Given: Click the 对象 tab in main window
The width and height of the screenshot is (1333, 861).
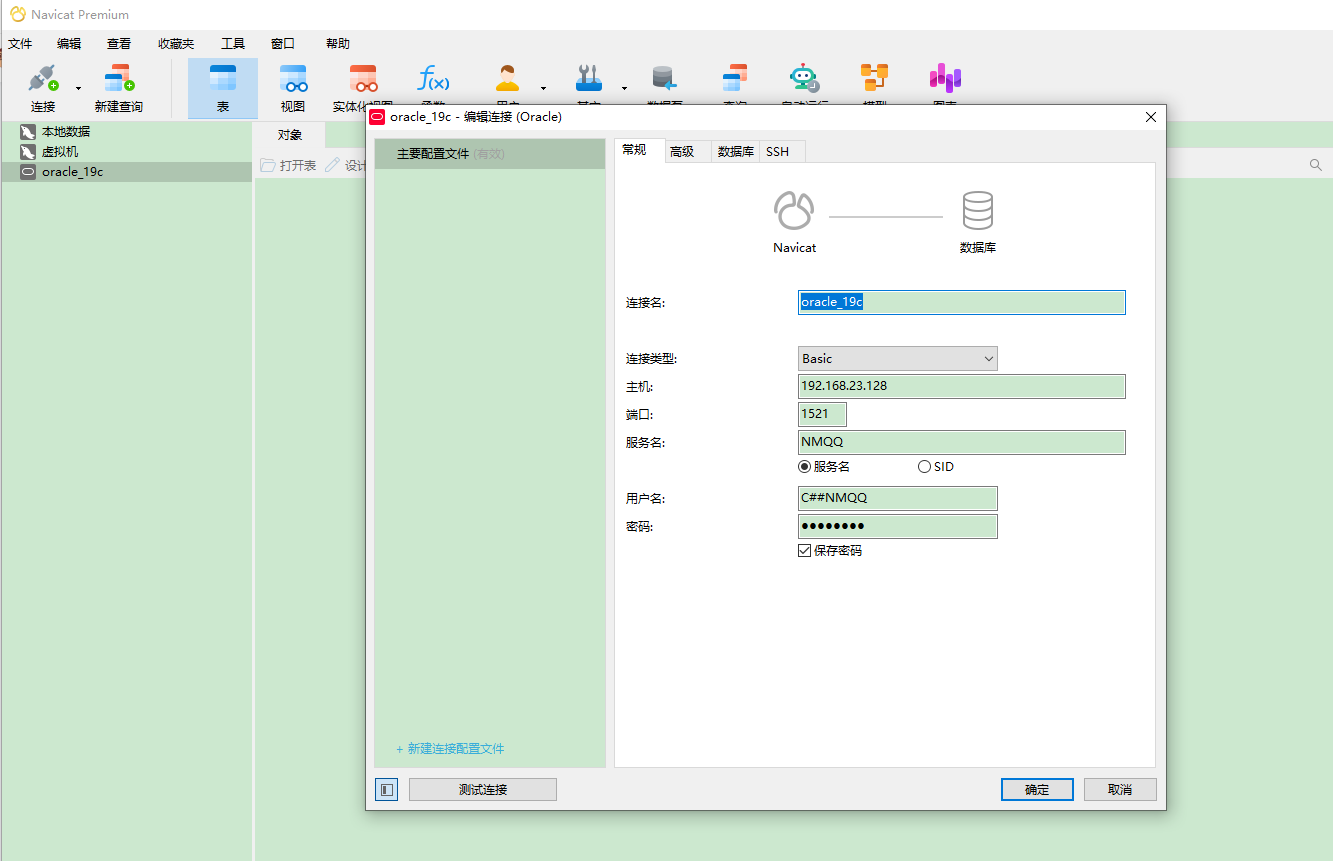Looking at the screenshot, I should (x=290, y=135).
